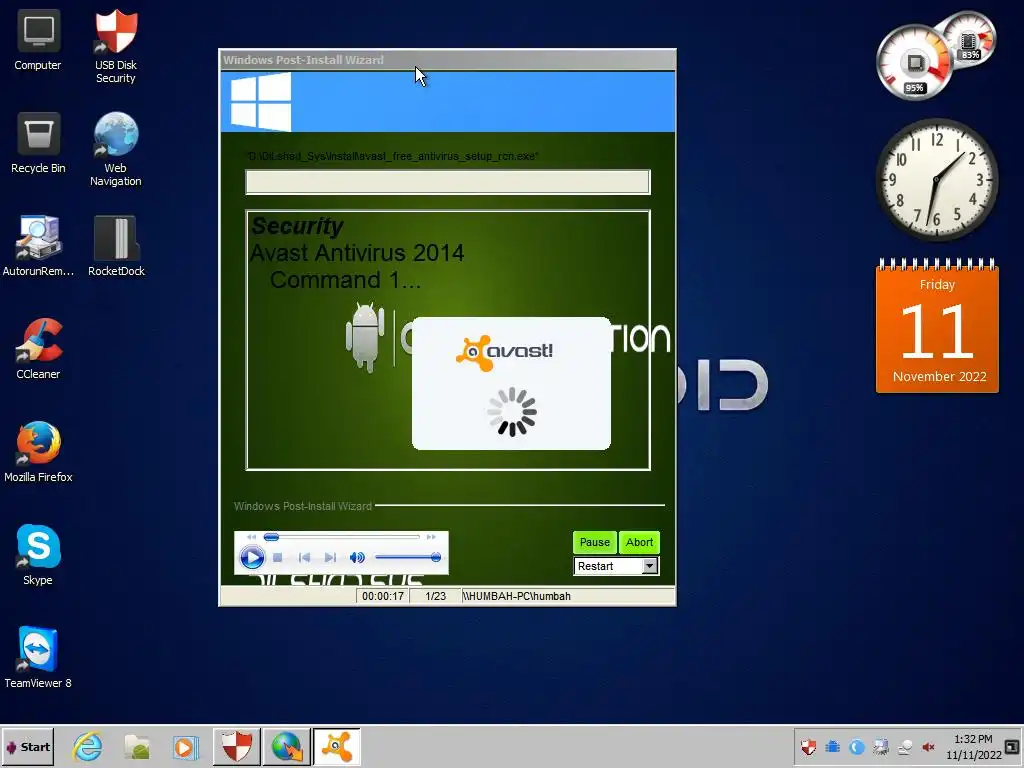Image resolution: width=1024 pixels, height=768 pixels.
Task: Click the show desktop corner icon
Action: pyautogui.click(x=1012, y=747)
